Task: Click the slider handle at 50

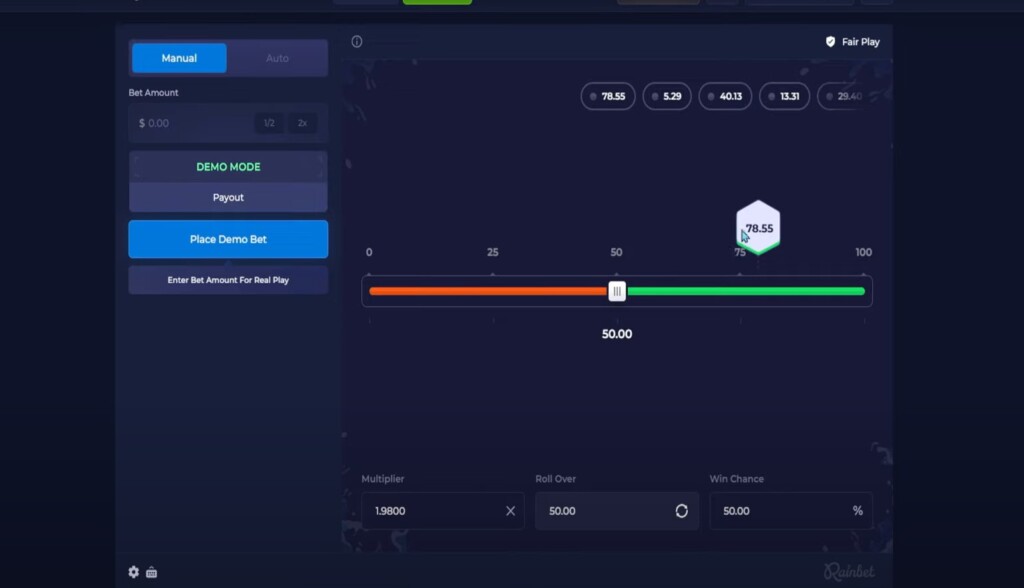Action: pos(617,291)
